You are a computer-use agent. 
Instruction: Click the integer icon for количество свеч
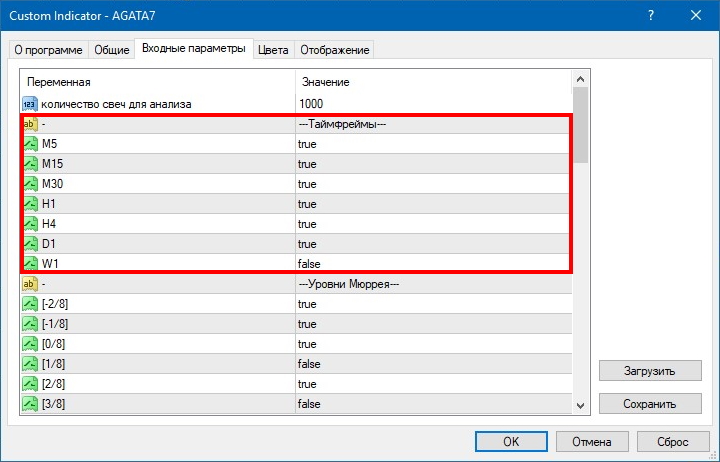30,104
